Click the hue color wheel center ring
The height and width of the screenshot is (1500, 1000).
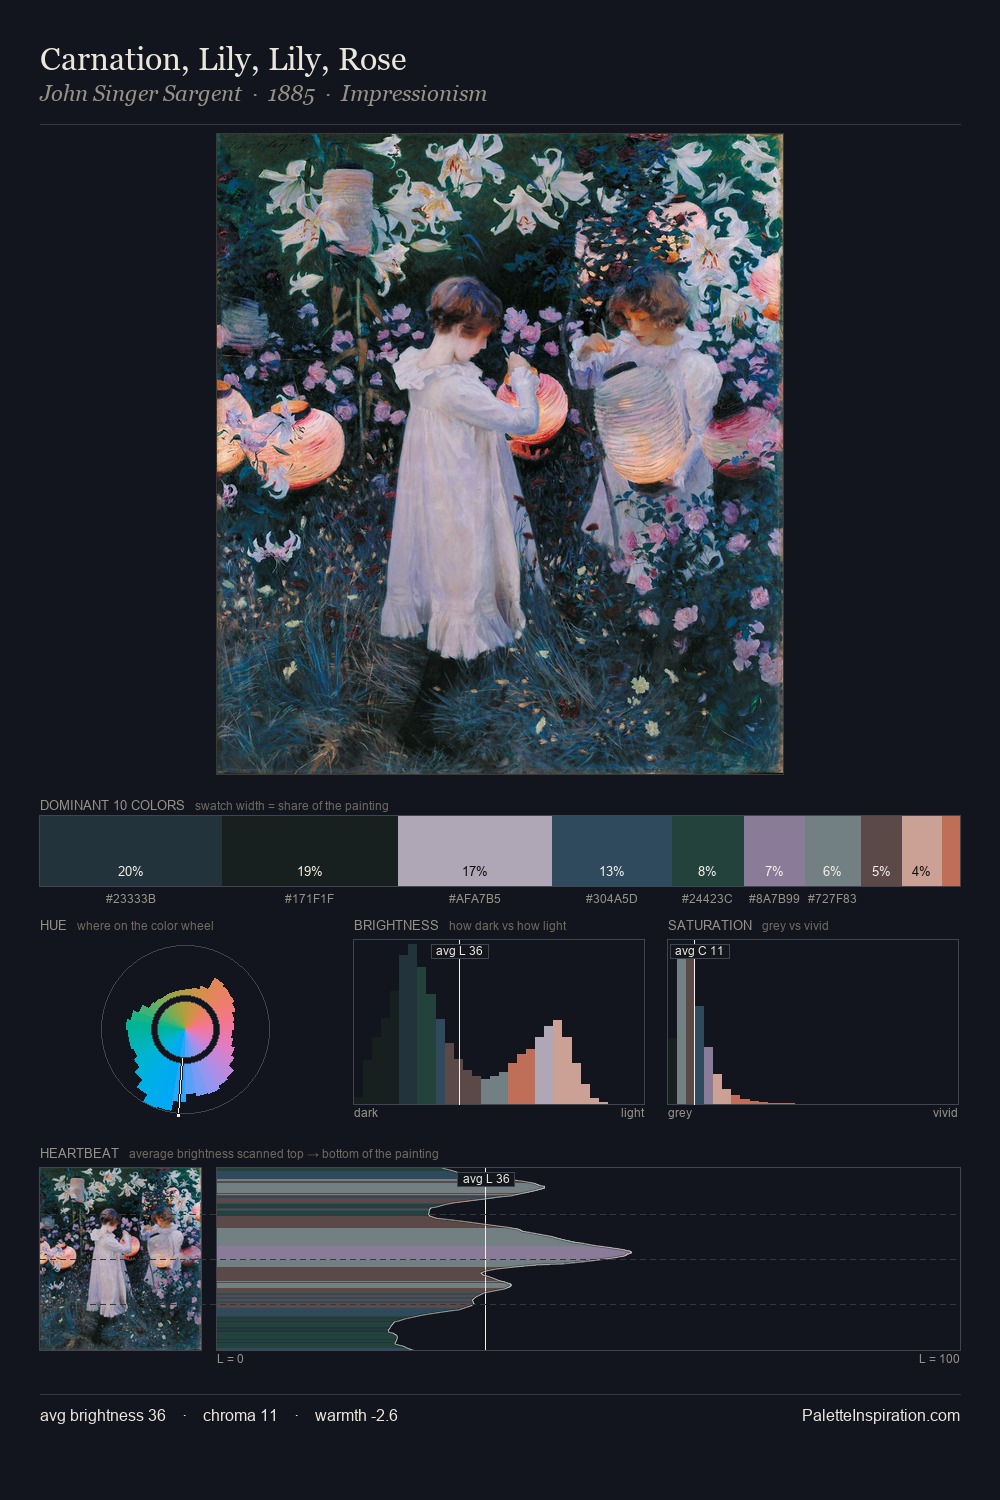coord(185,1029)
